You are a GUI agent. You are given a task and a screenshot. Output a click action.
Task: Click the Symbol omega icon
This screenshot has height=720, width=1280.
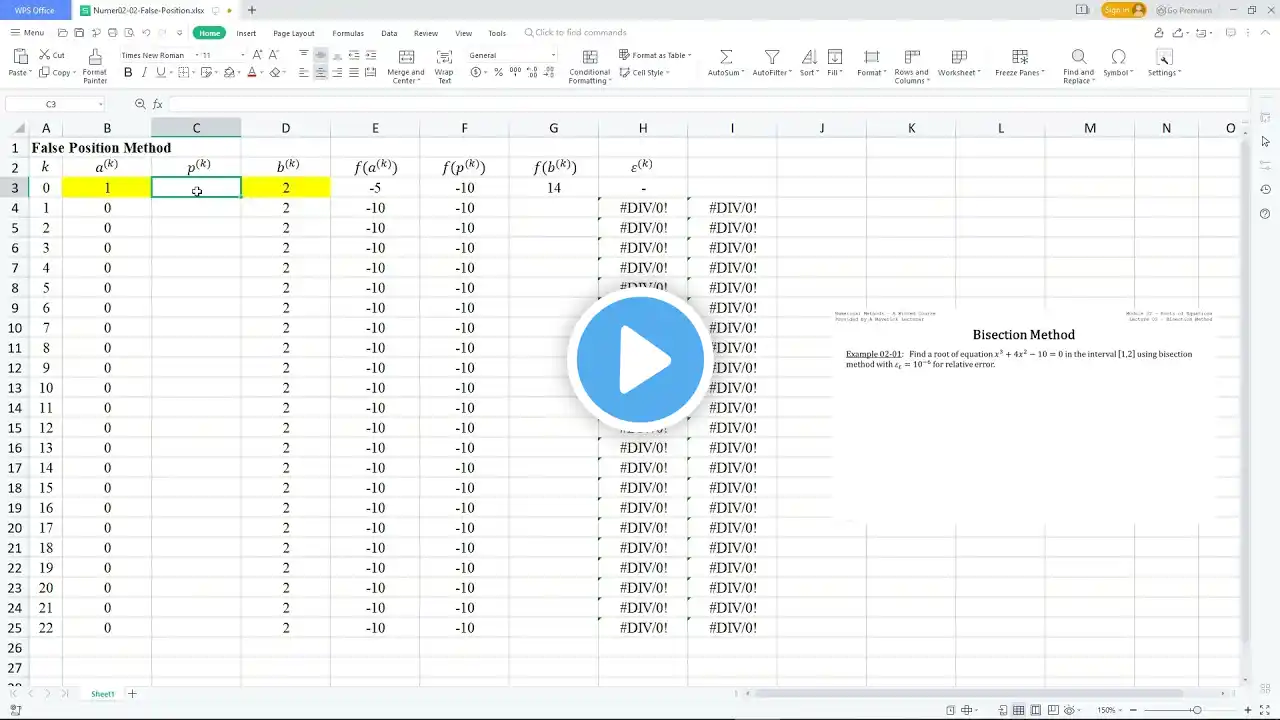pos(1118,57)
